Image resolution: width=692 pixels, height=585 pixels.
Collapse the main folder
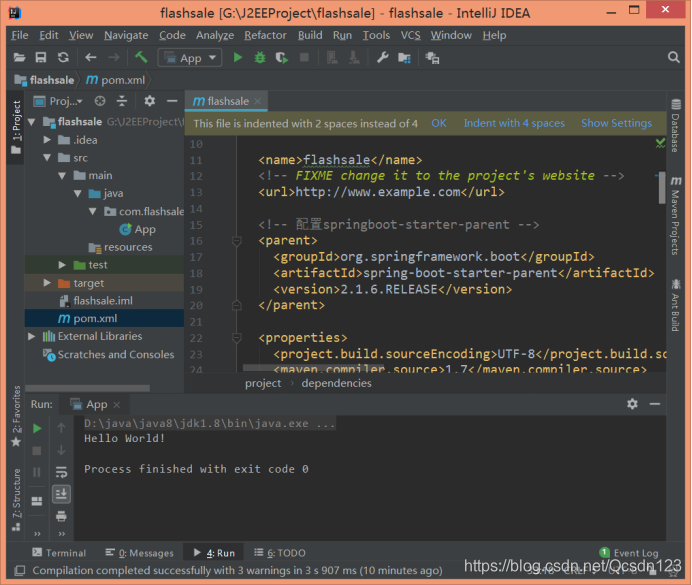62,176
